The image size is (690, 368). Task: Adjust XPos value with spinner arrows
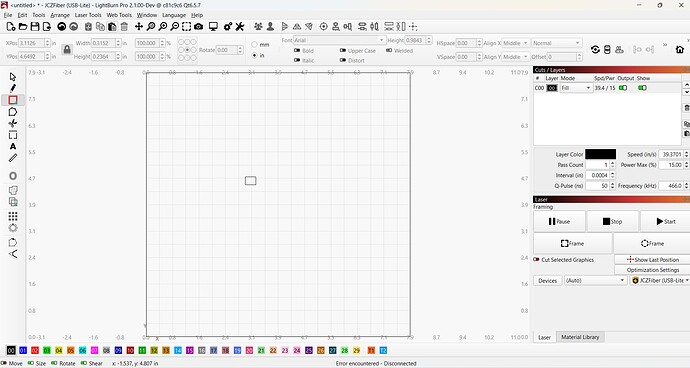(48, 43)
